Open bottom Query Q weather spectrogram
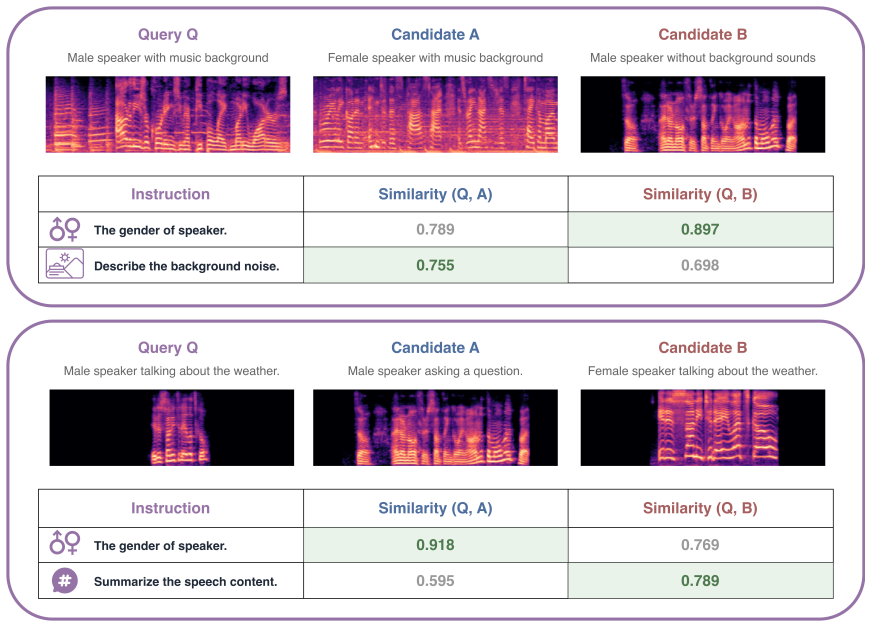 point(172,428)
